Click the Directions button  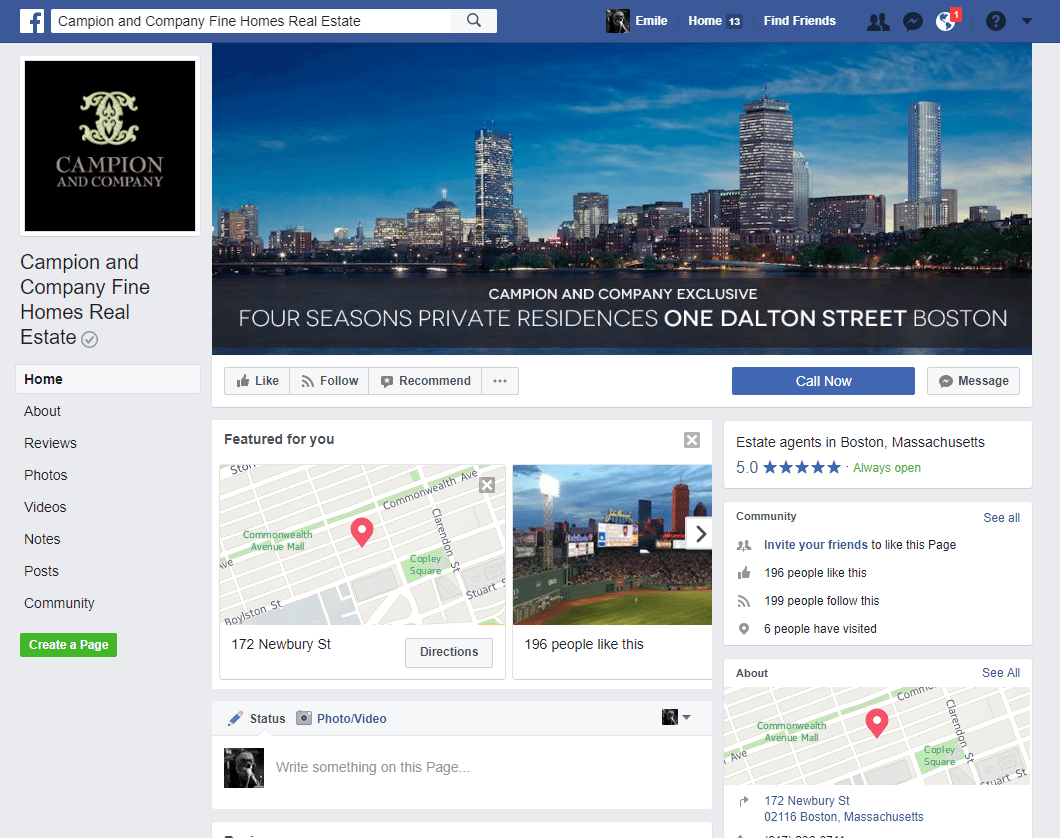[x=449, y=652]
